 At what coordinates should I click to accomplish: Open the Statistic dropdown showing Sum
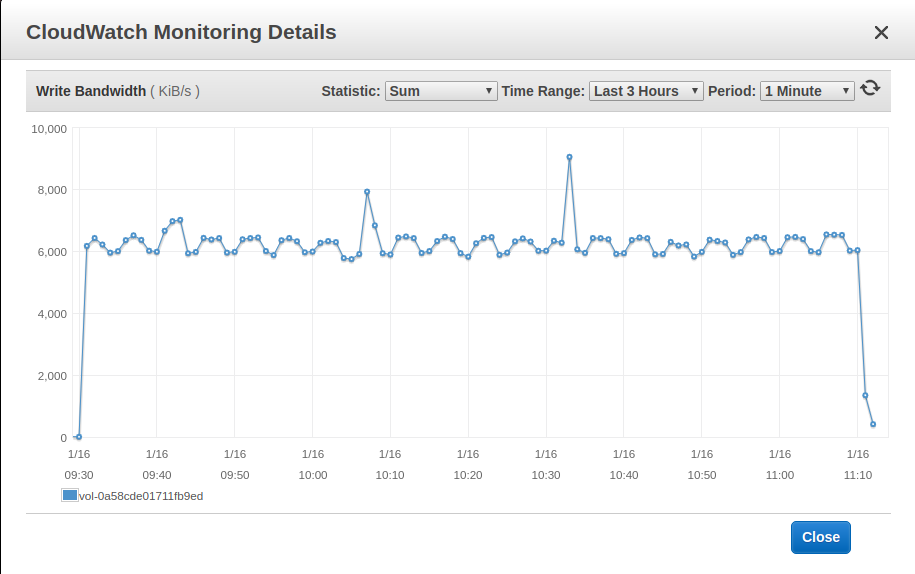(x=441, y=91)
